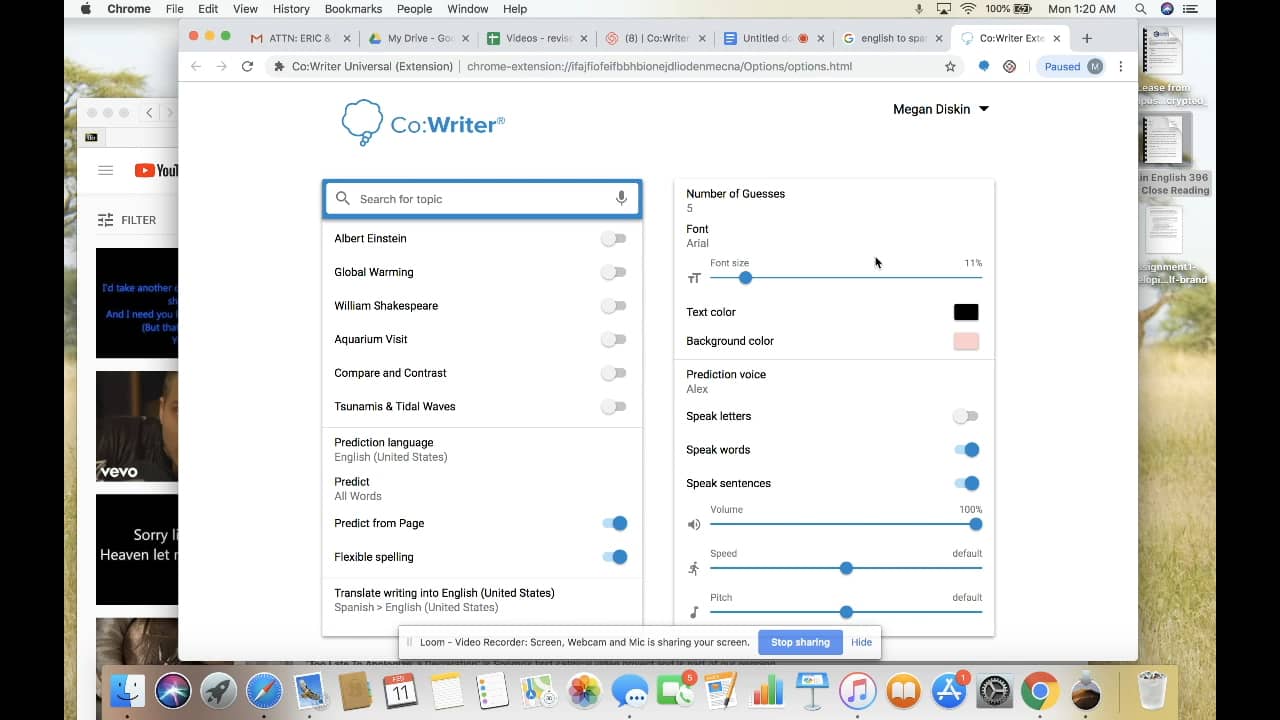Bookmark this page with the star icon

[950, 66]
